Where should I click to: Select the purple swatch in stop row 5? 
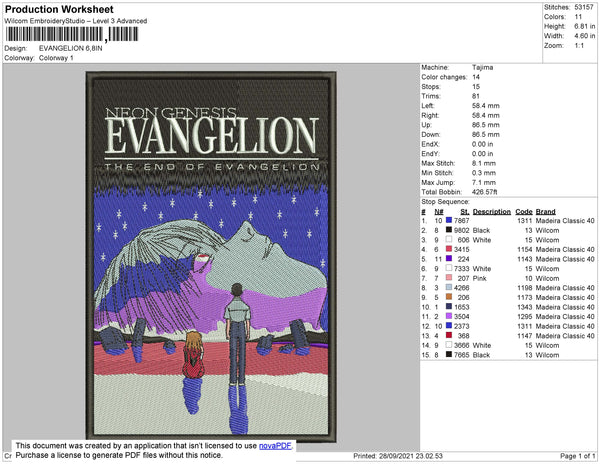click(x=449, y=259)
